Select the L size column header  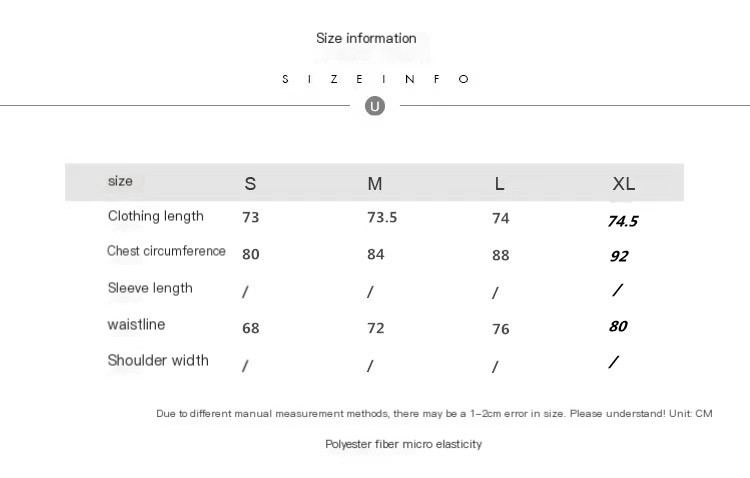[499, 183]
